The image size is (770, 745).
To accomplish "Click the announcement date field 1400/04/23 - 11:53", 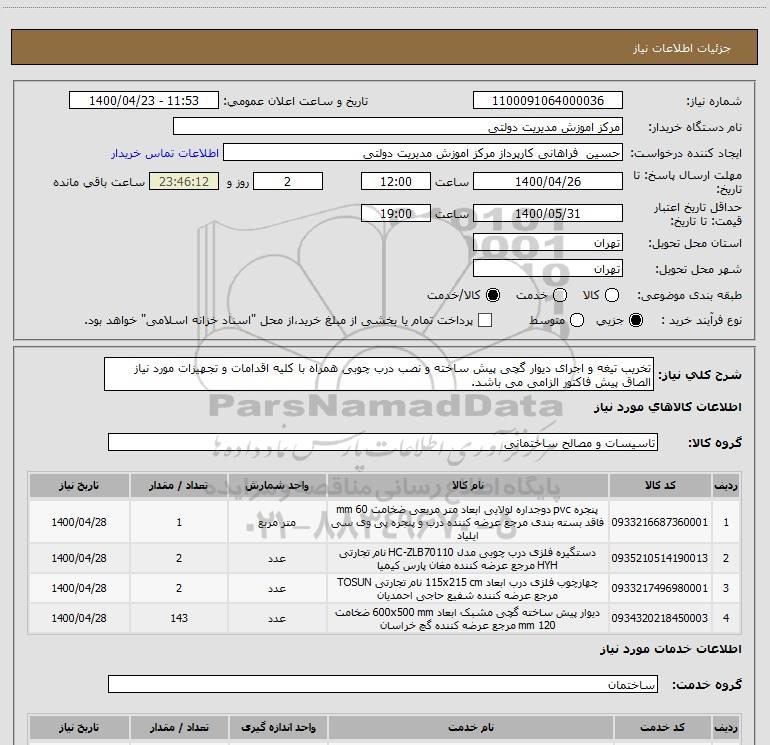I will (144, 101).
